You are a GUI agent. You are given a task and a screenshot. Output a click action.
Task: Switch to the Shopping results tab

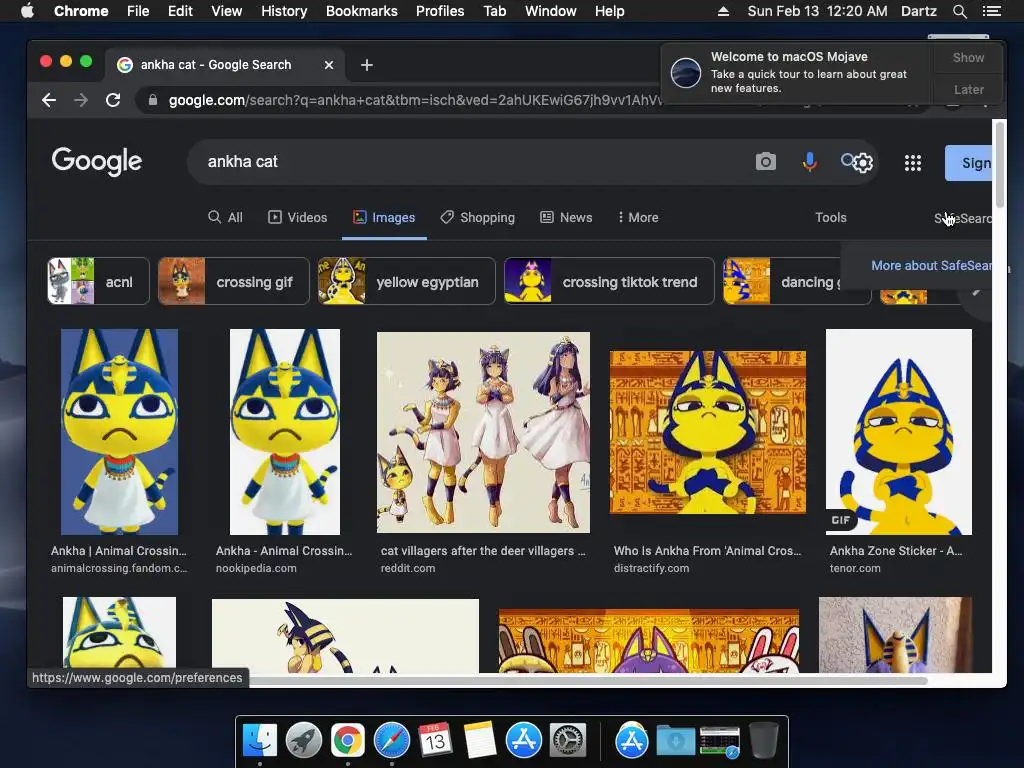click(477, 217)
